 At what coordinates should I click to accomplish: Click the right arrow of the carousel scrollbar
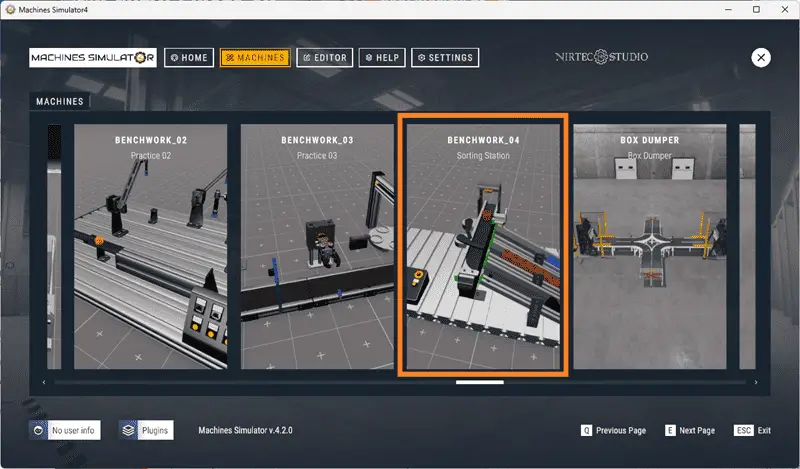[756, 382]
